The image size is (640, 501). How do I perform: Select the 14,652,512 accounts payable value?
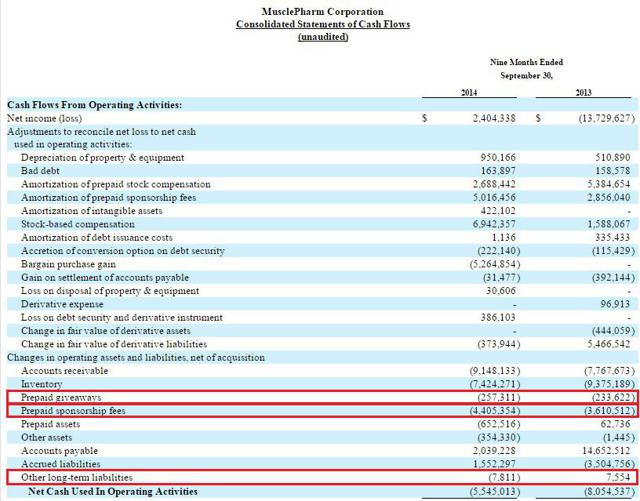607,451
